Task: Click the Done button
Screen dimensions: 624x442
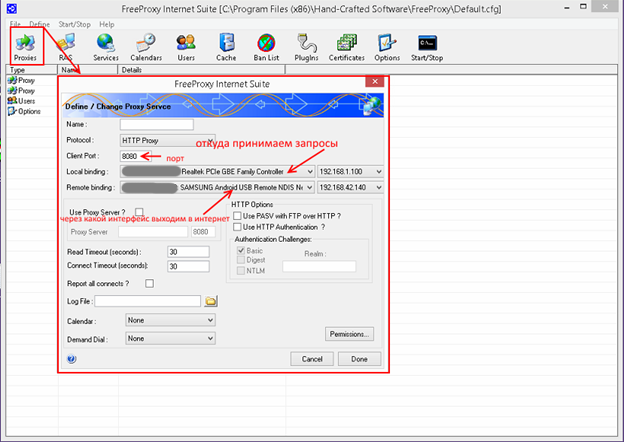Action: click(x=359, y=359)
